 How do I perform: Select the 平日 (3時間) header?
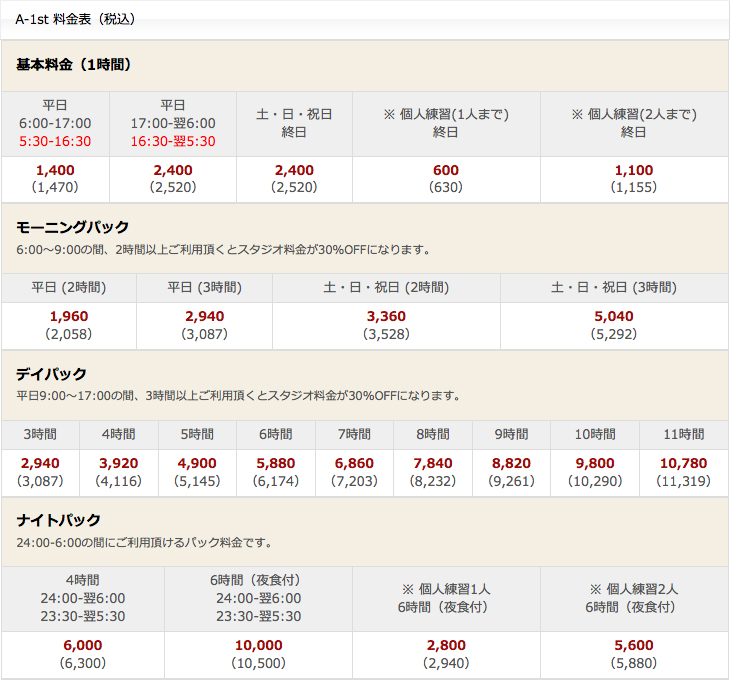[204, 288]
